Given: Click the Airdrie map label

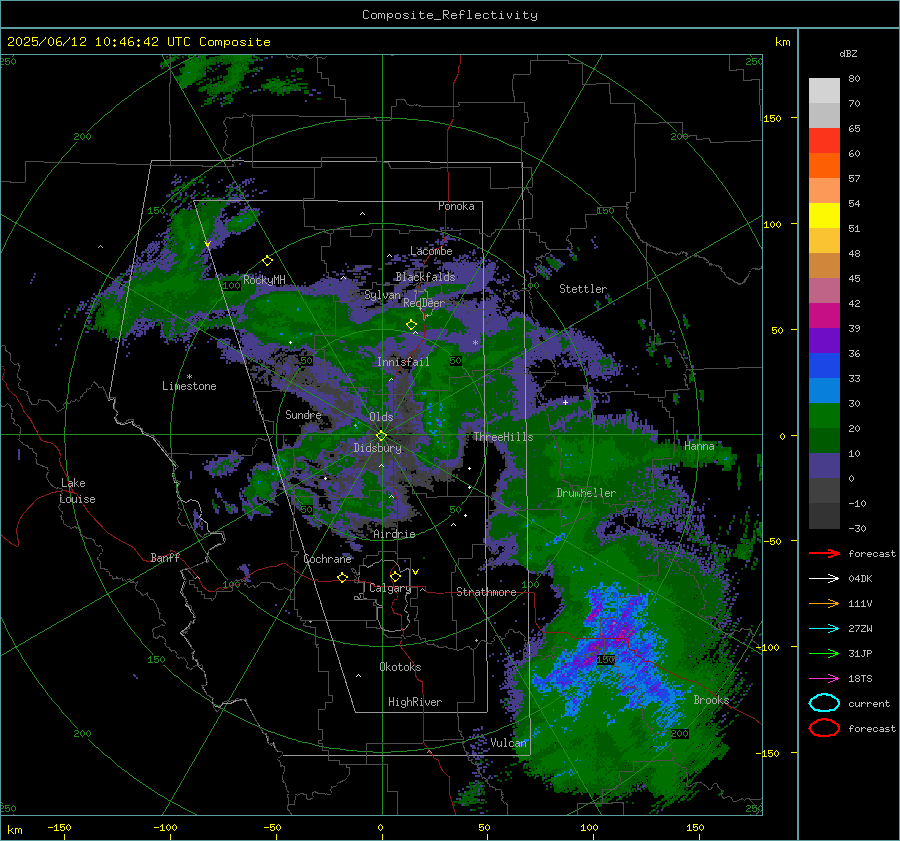Looking at the screenshot, I should pyautogui.click(x=394, y=534).
